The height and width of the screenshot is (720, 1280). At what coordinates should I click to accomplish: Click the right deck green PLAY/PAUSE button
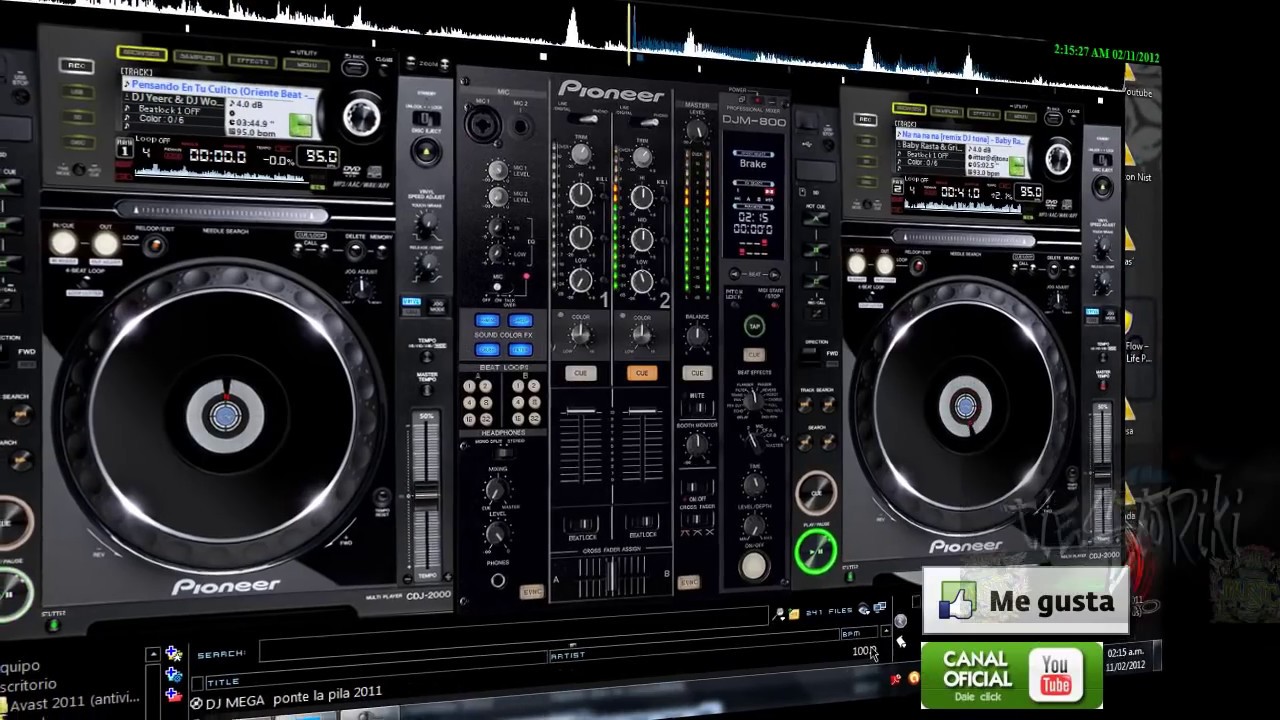click(816, 551)
